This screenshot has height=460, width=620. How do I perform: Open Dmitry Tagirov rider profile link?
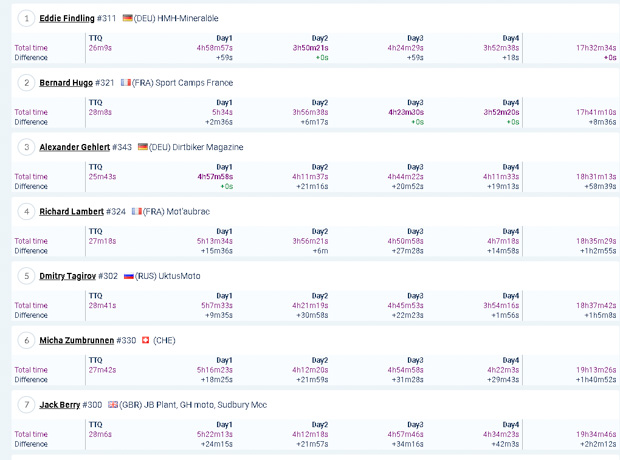coord(68,276)
